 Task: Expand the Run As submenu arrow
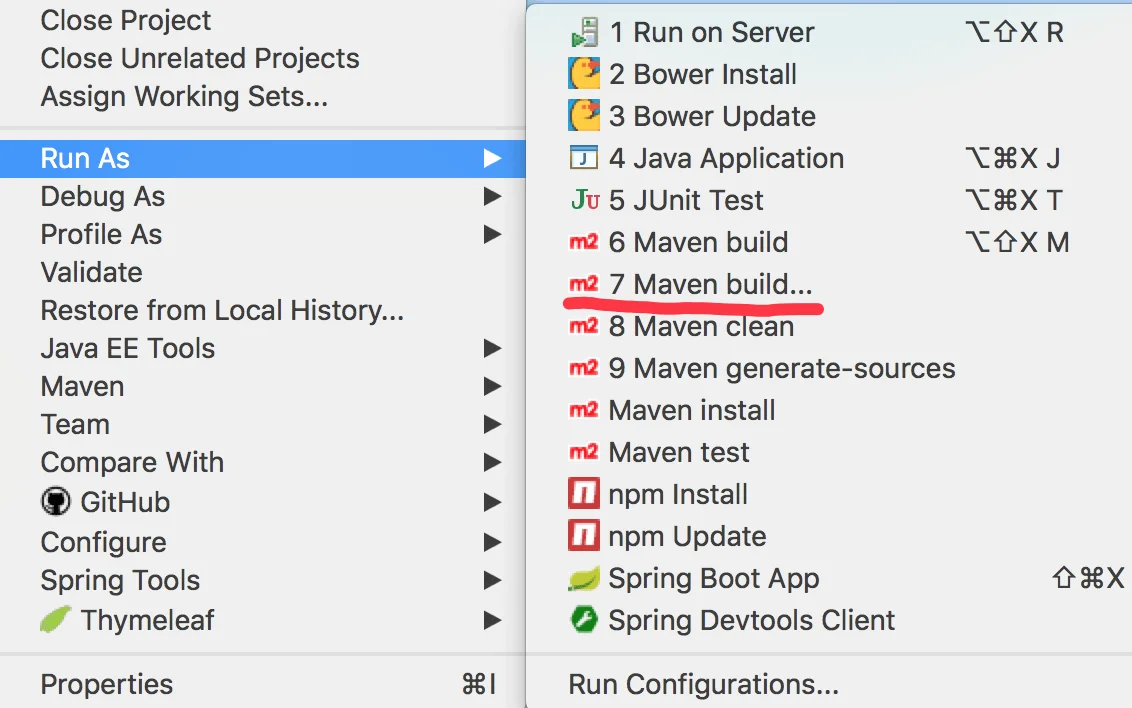[492, 158]
